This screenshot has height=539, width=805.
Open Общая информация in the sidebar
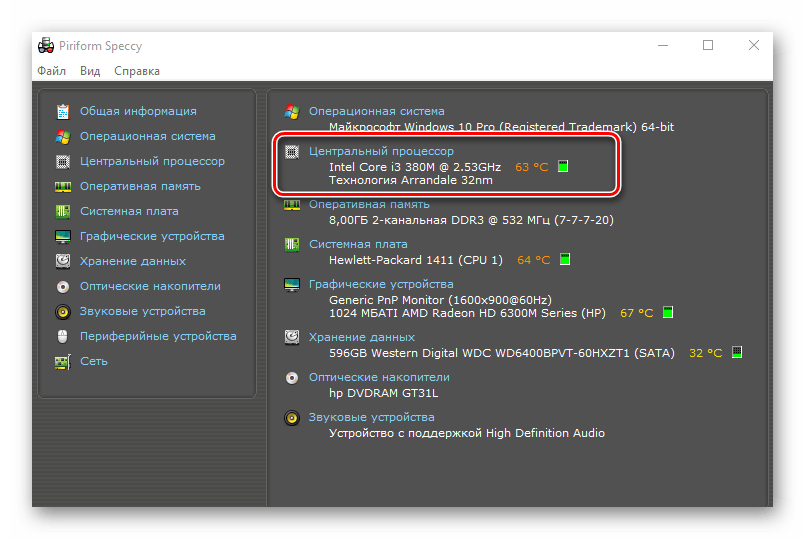[x=138, y=111]
